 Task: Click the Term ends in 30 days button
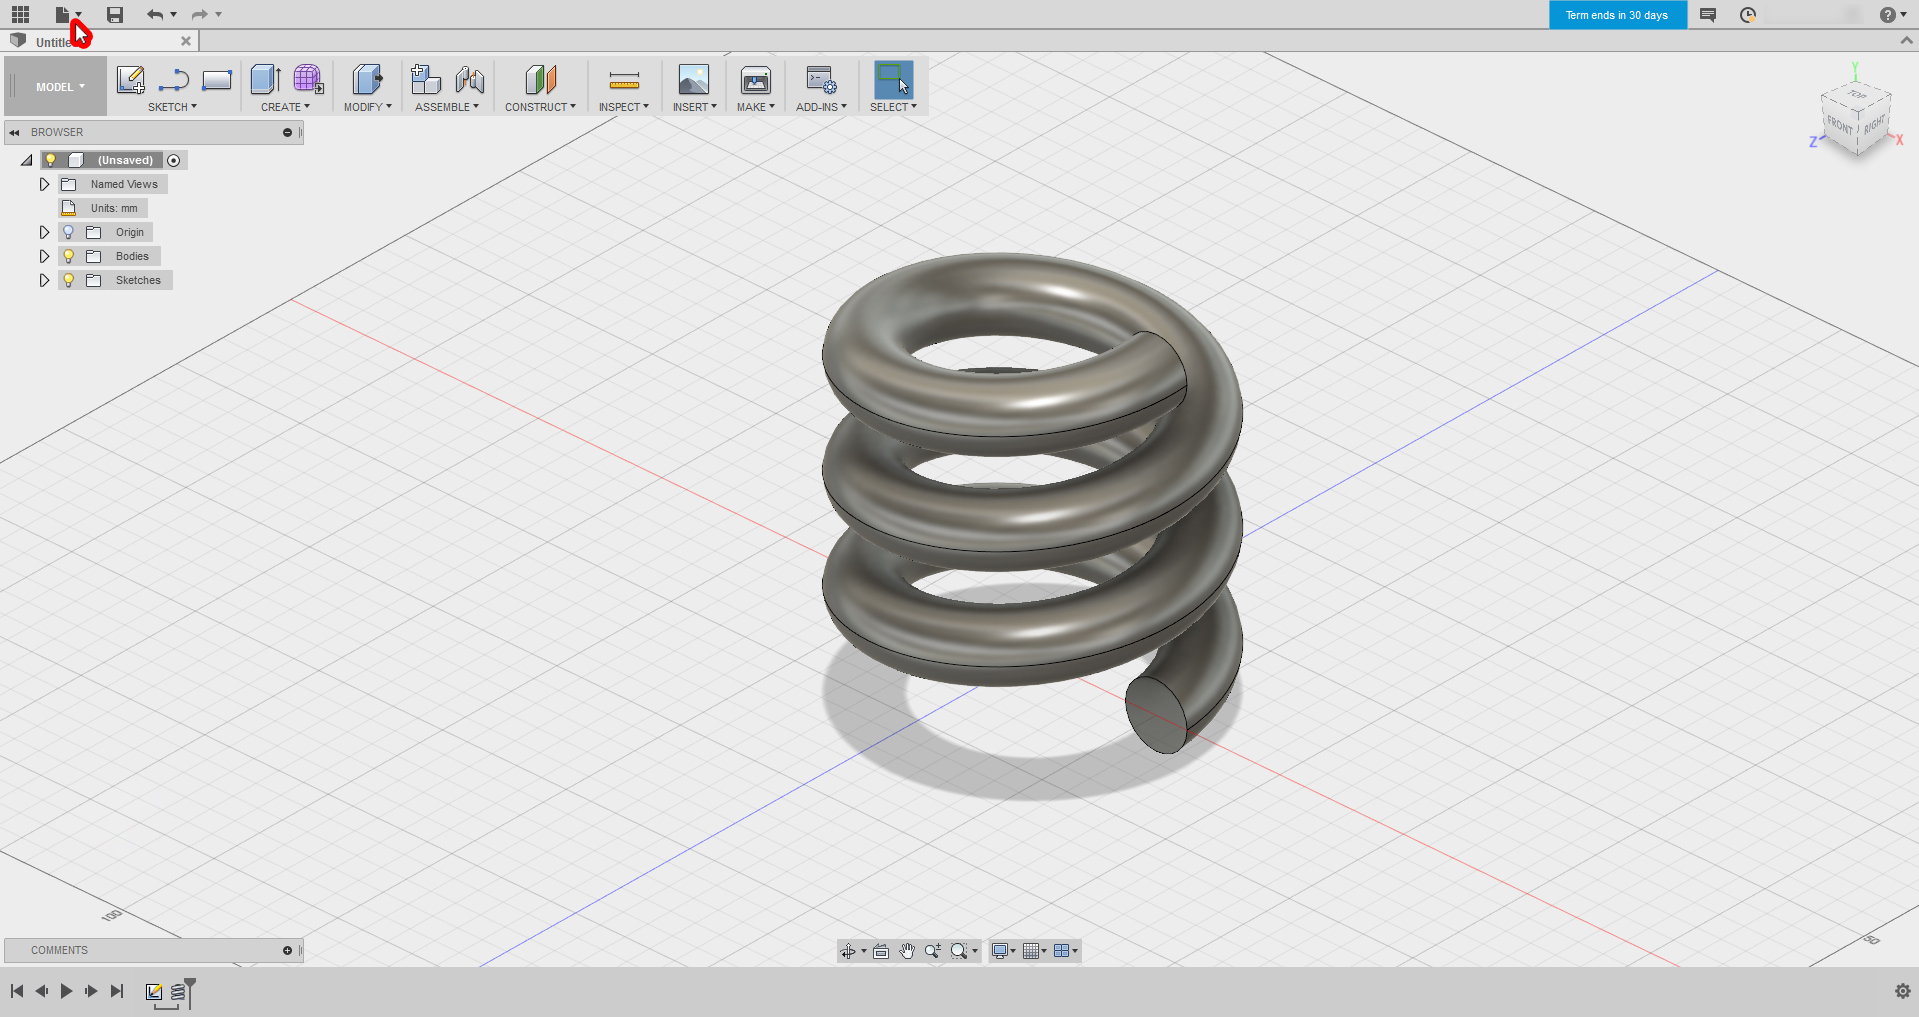point(1617,15)
